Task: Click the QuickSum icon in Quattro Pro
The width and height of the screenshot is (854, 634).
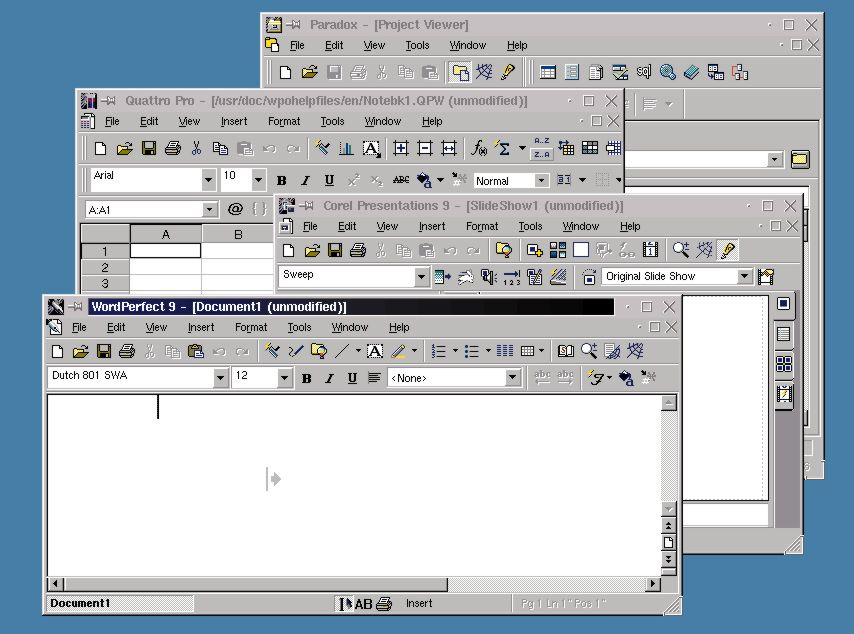Action: click(504, 148)
